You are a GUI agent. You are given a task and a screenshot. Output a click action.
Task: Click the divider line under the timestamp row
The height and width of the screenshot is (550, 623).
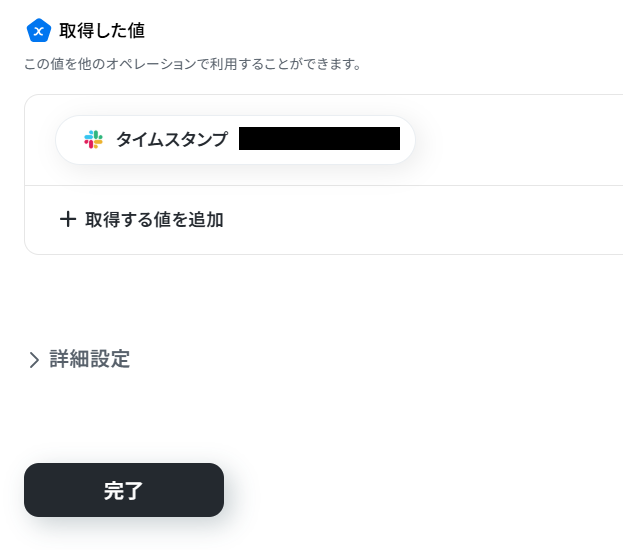point(320,186)
